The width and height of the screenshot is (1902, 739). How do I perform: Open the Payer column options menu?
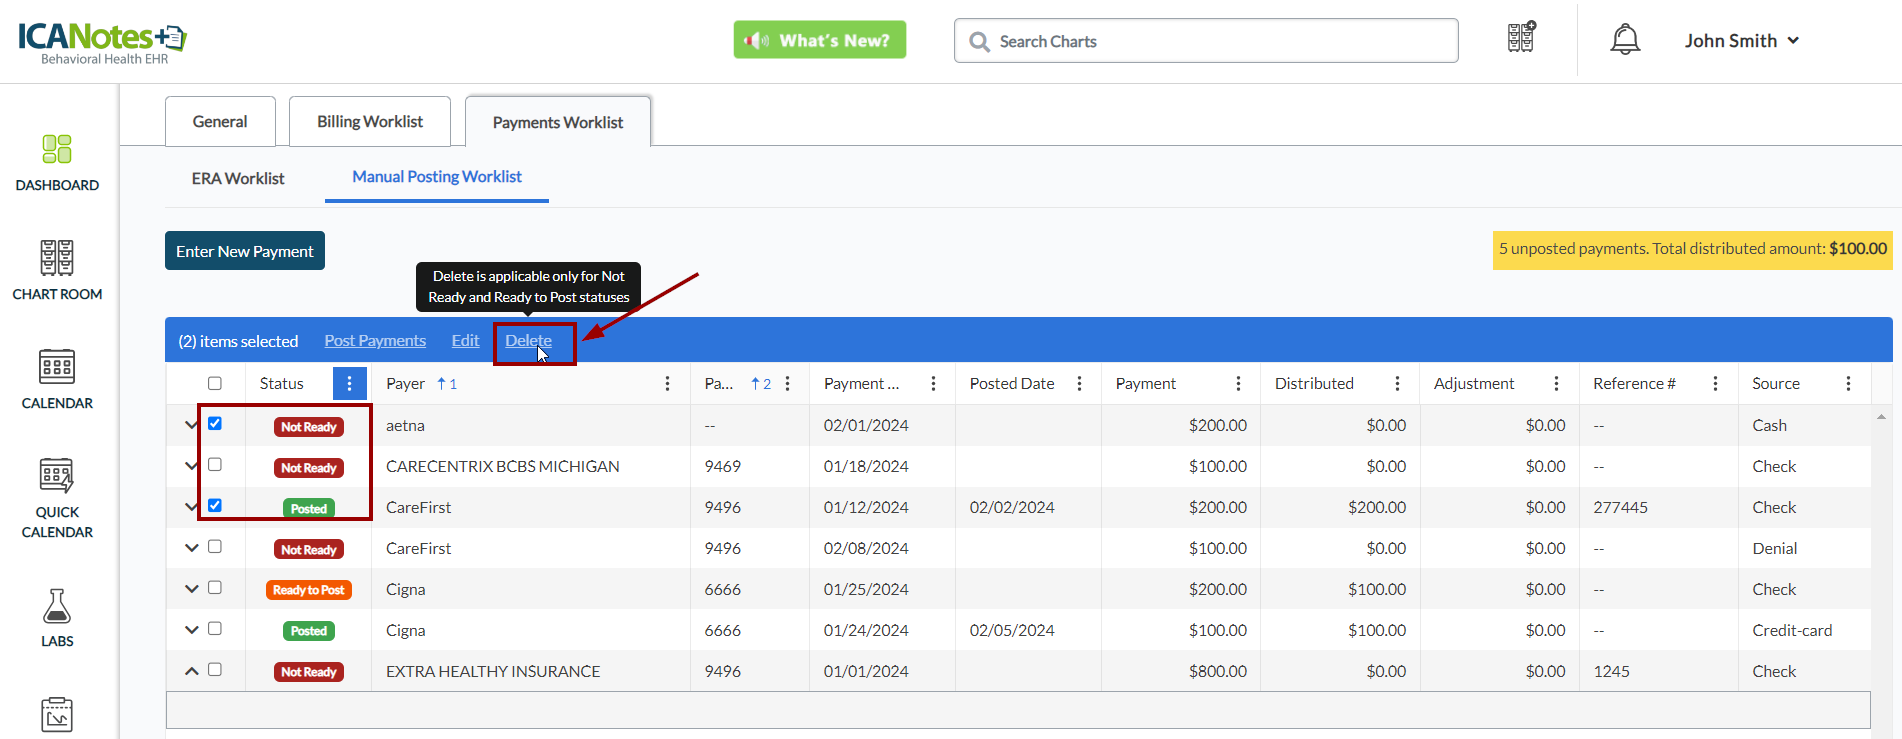(x=667, y=384)
